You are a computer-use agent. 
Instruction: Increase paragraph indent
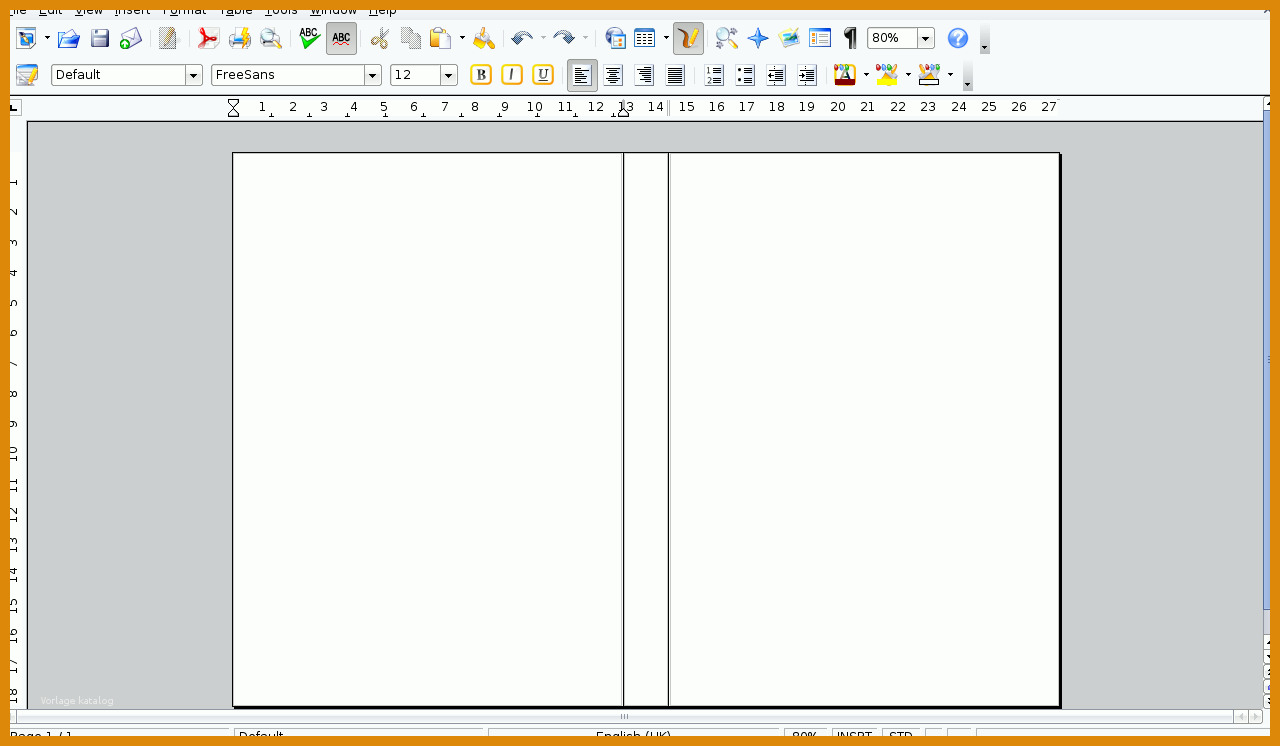[807, 75]
